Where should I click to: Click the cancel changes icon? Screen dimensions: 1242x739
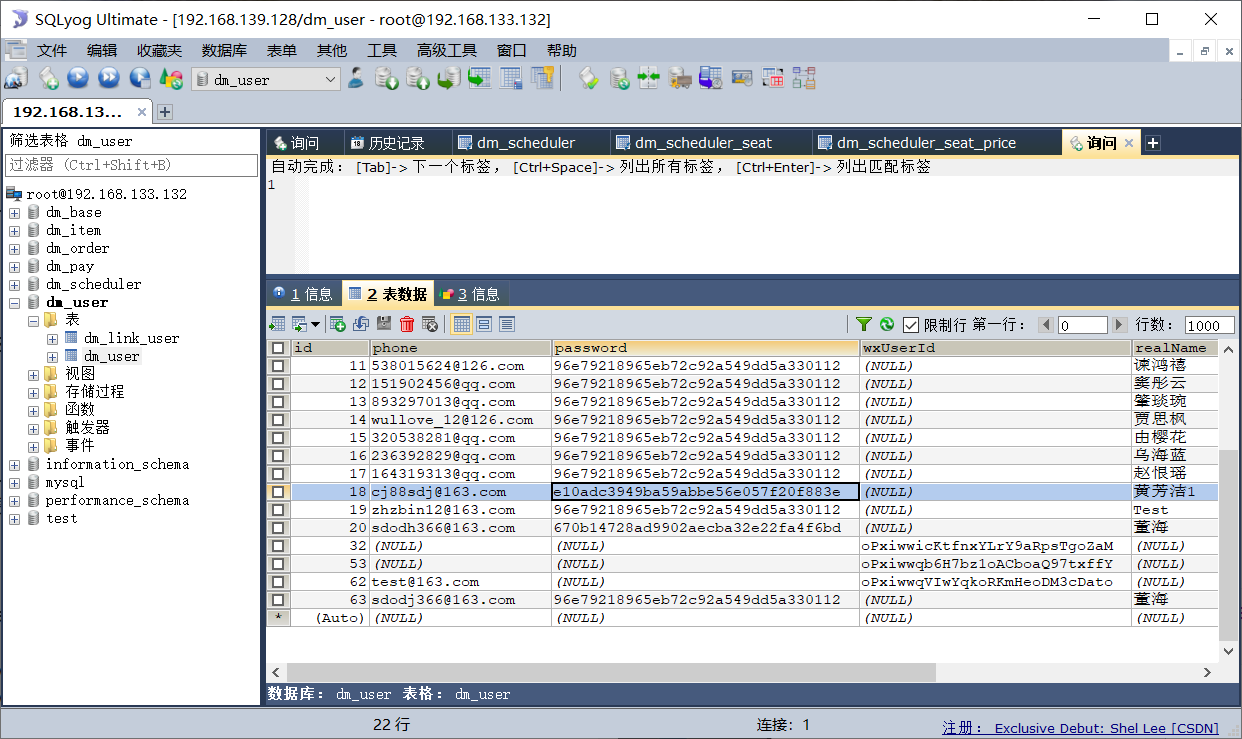(430, 324)
